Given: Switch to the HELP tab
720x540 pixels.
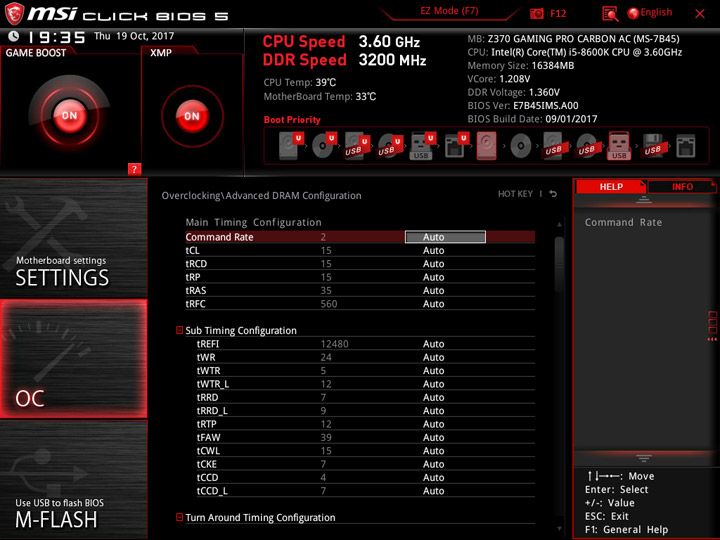Looking at the screenshot, I should 611,186.
